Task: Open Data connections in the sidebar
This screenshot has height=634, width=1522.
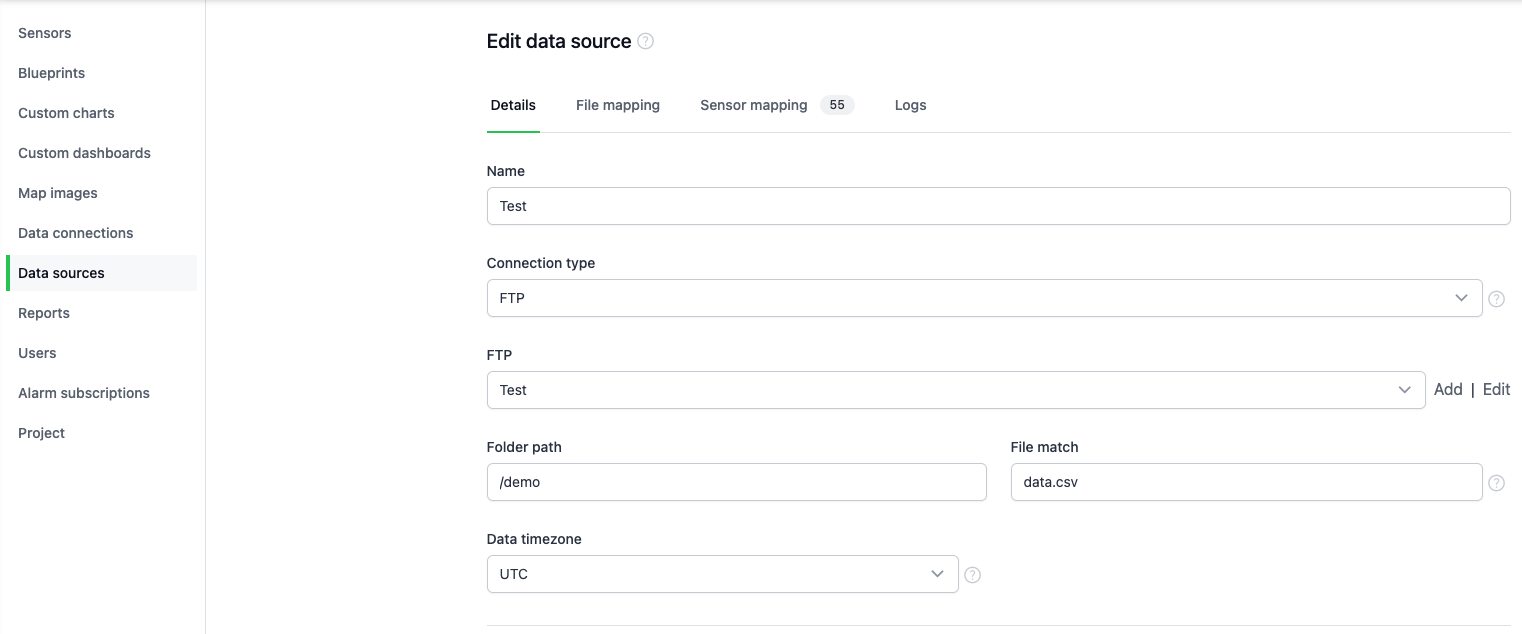Action: (x=75, y=233)
